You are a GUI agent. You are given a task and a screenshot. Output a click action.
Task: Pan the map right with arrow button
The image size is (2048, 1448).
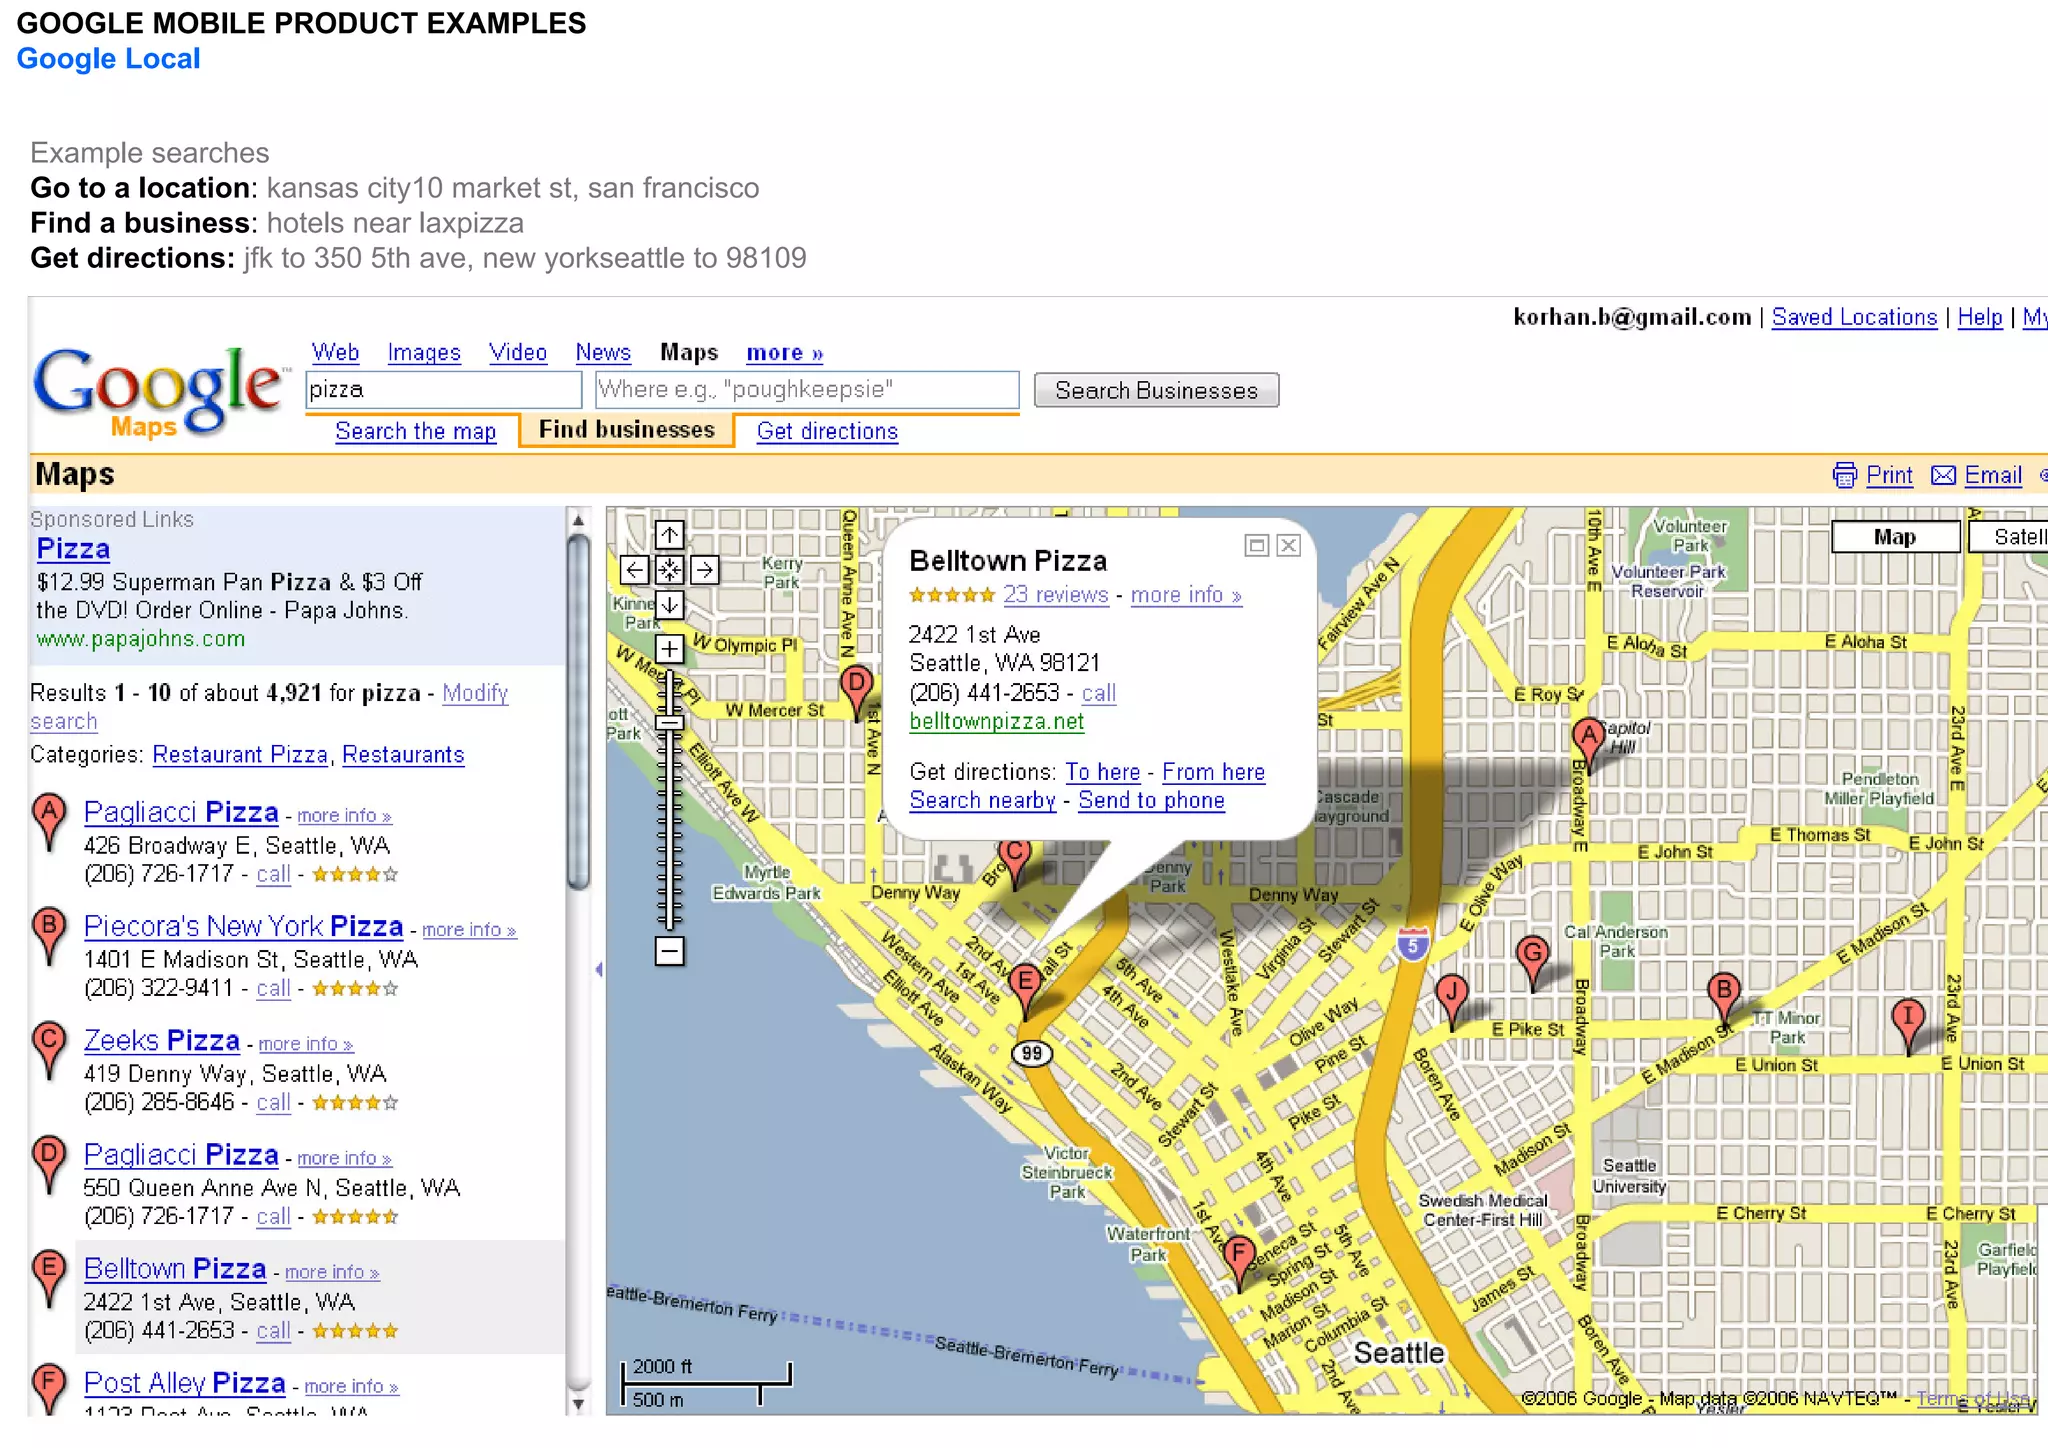(x=704, y=570)
